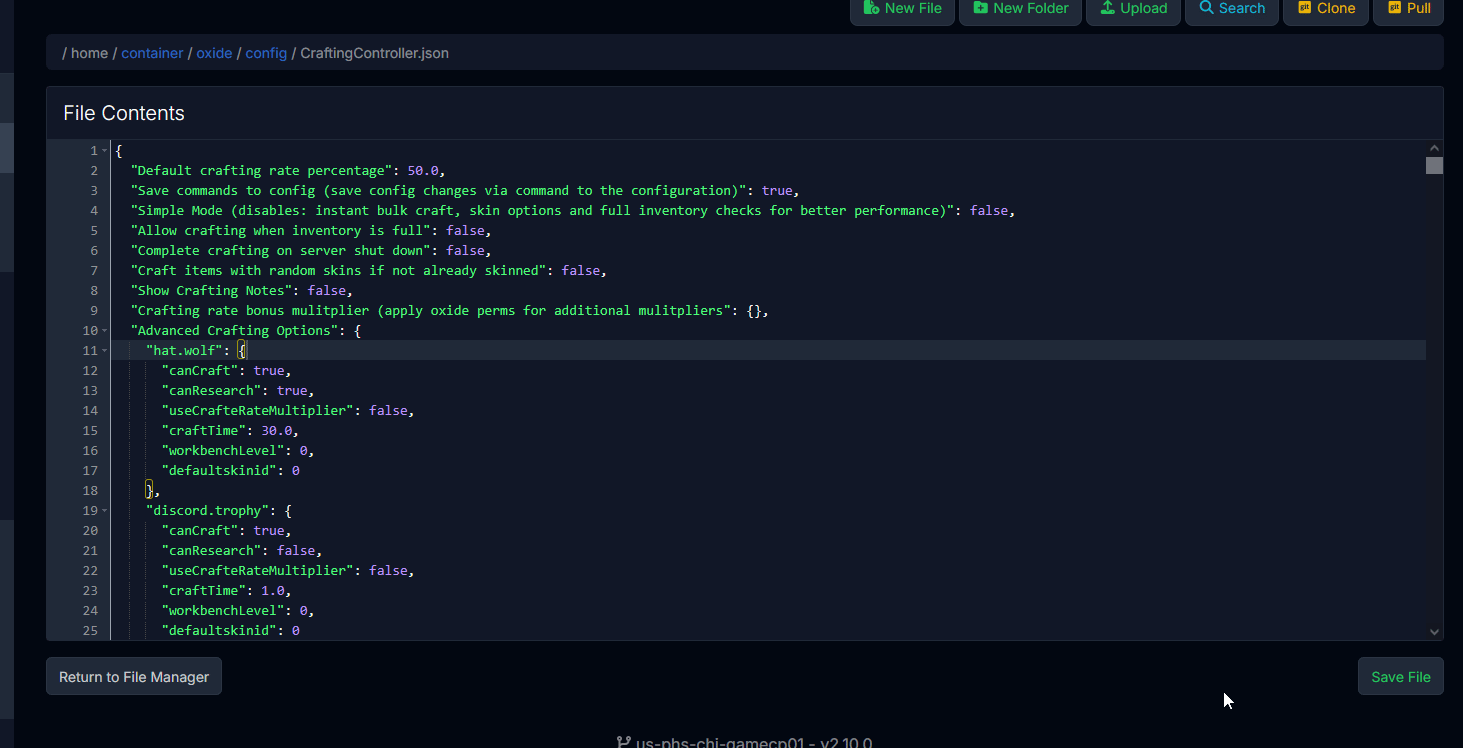The image size is (1463, 748).
Task: Open the container breadcrumb link
Action: coord(152,53)
